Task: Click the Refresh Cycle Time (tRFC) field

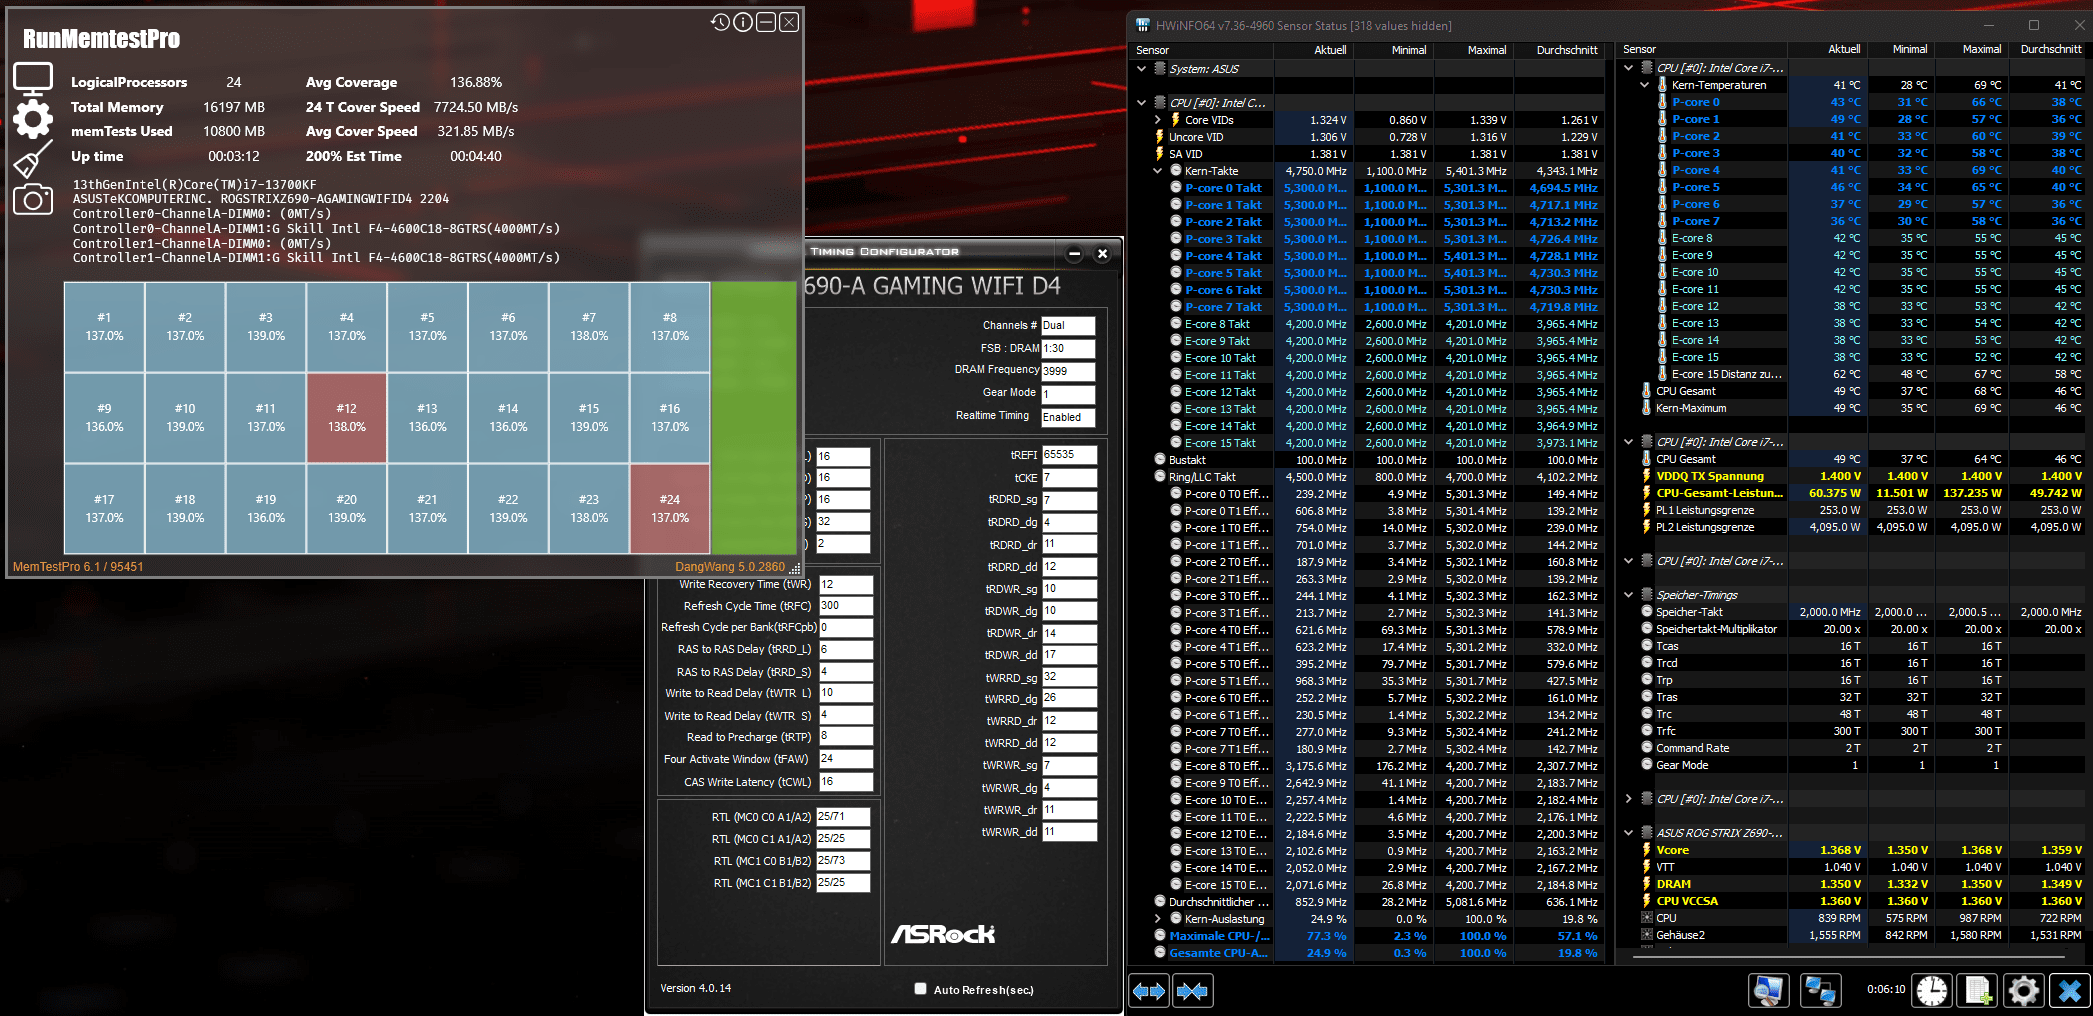Action: [845, 606]
